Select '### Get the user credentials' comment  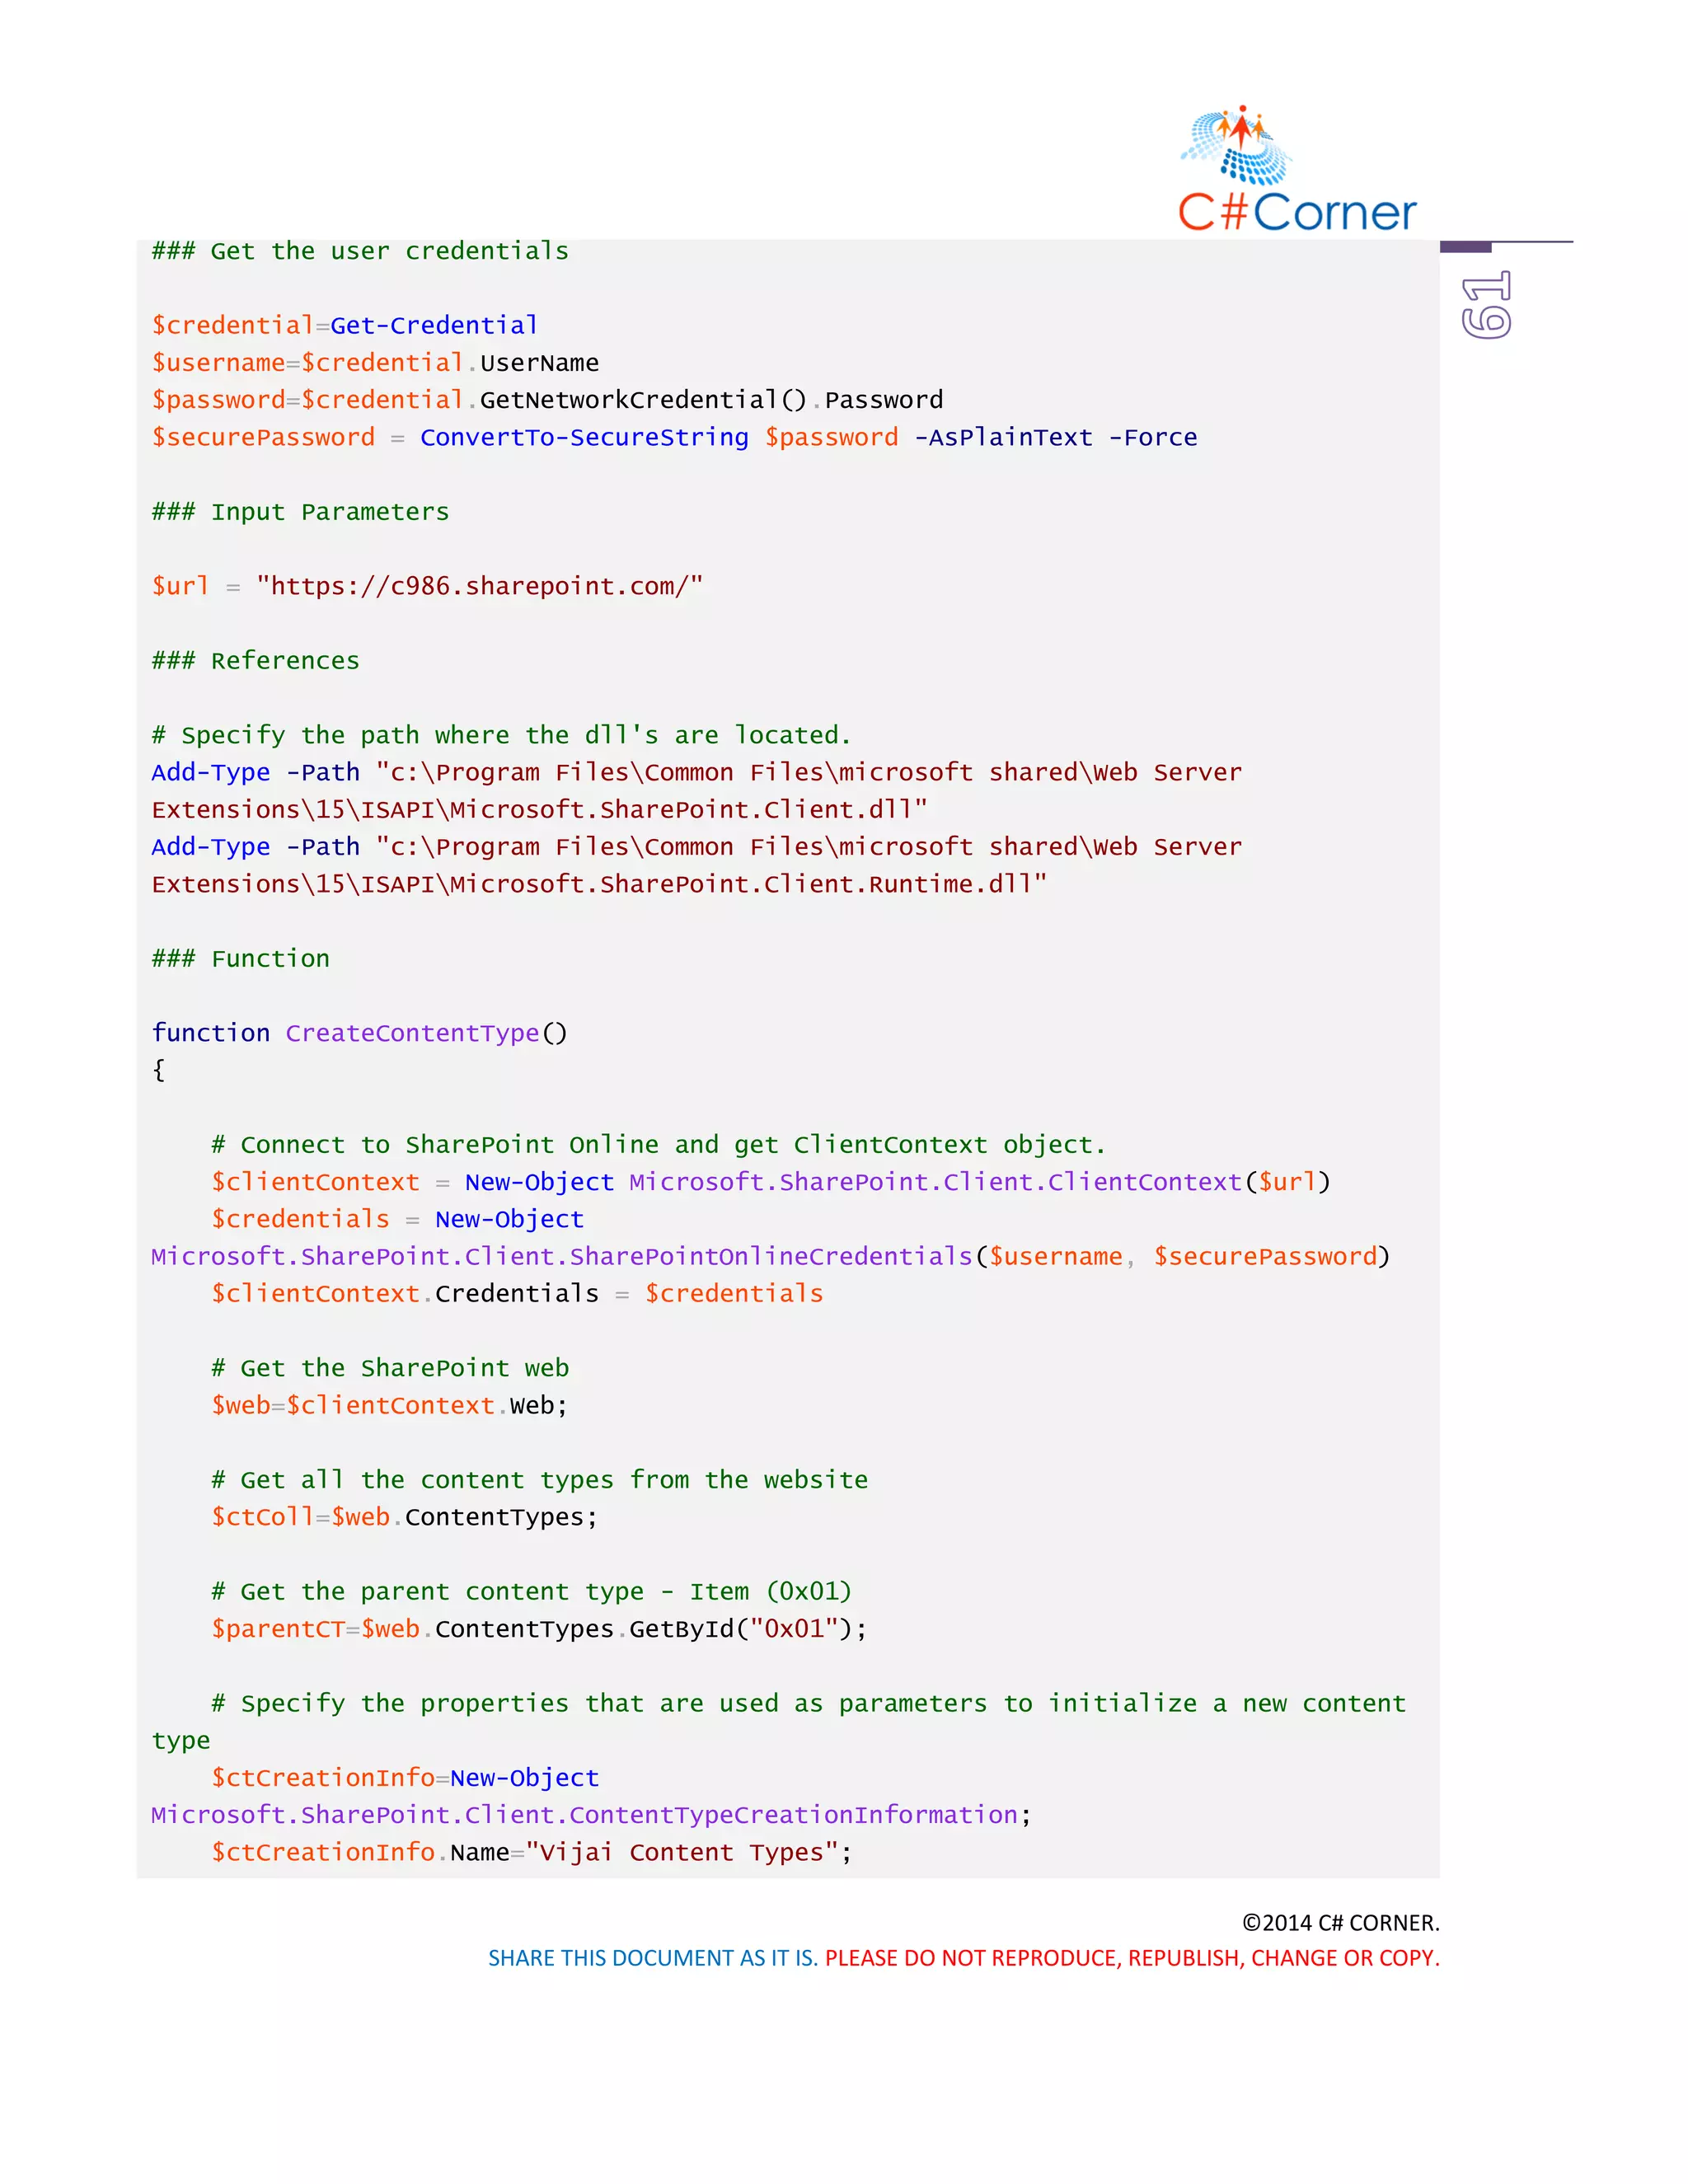[x=360, y=251]
